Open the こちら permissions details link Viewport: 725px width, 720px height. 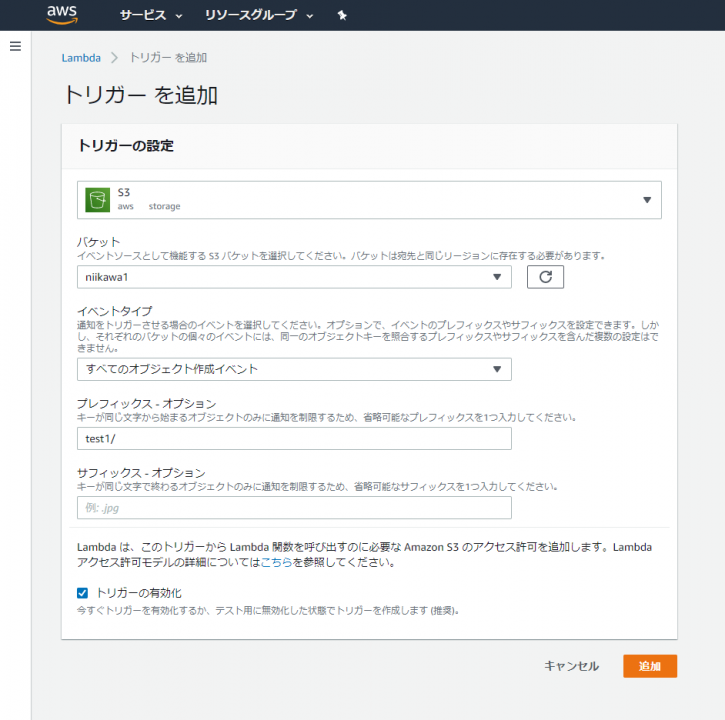click(x=276, y=562)
